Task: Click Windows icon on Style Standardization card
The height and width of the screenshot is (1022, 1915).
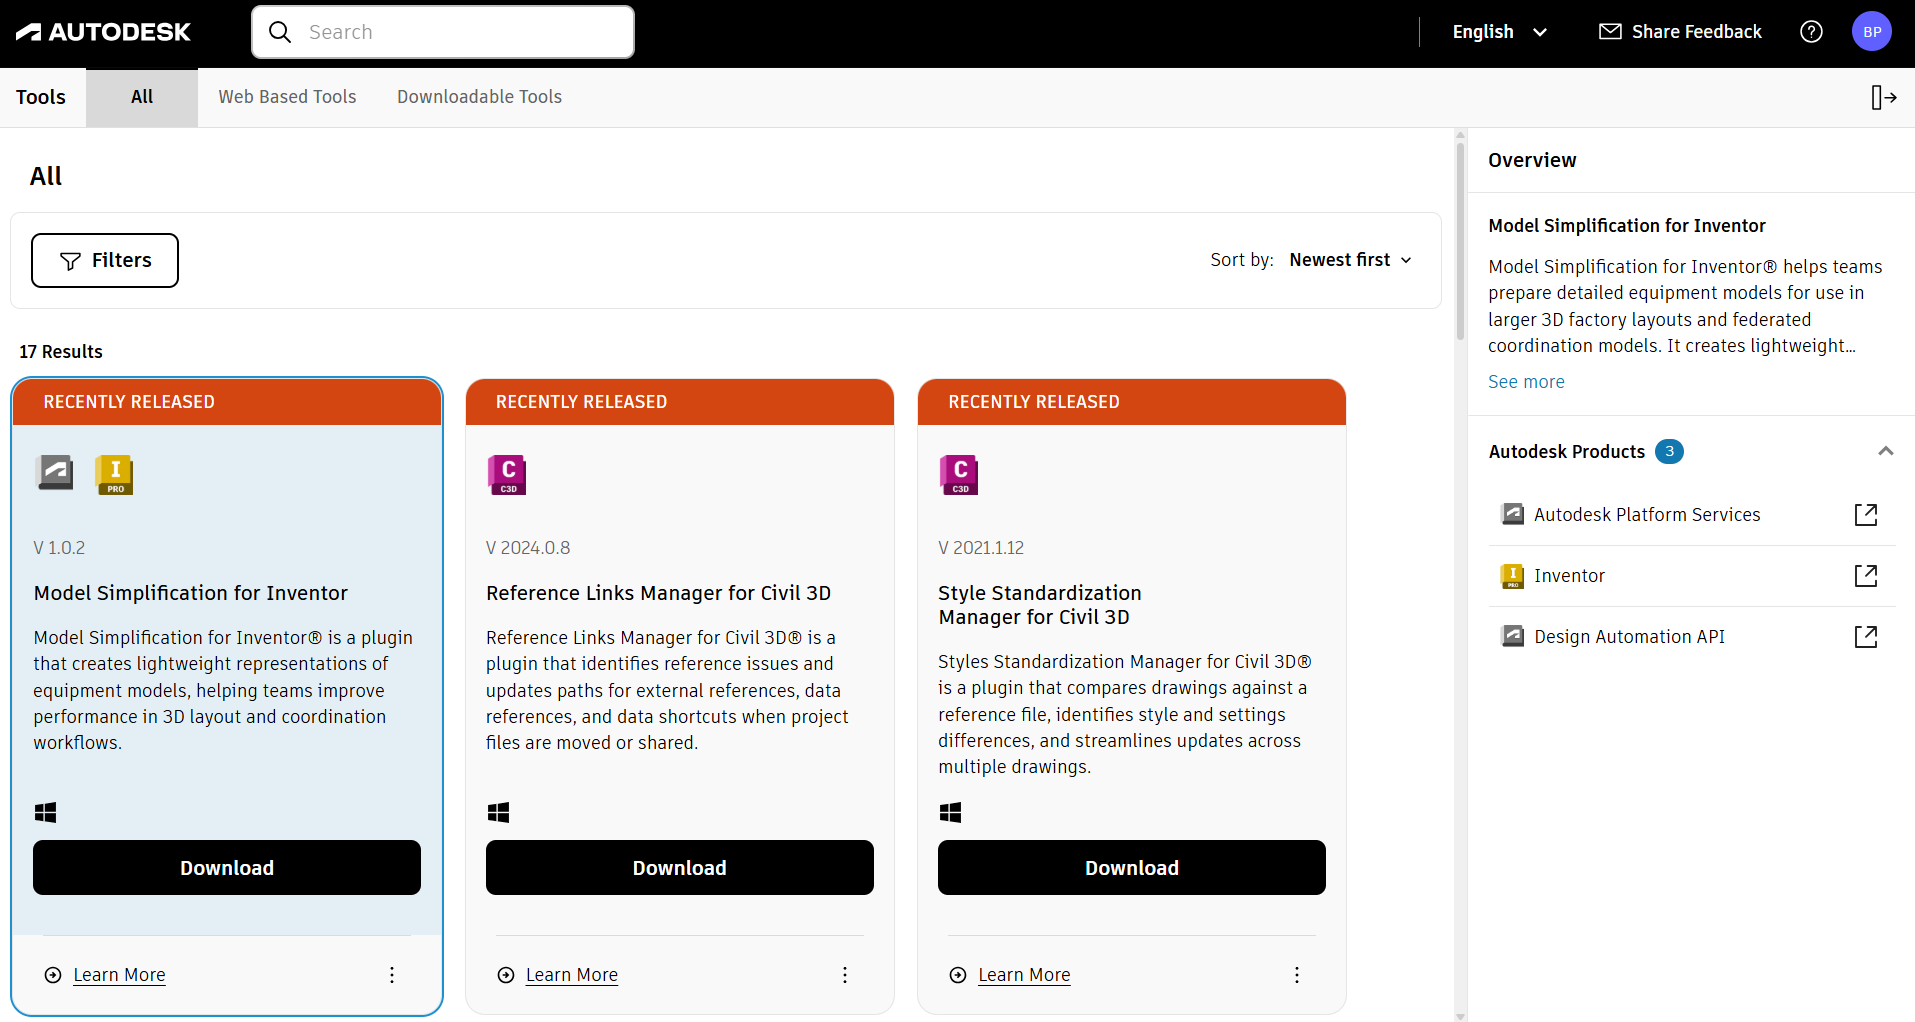Action: coord(951,812)
